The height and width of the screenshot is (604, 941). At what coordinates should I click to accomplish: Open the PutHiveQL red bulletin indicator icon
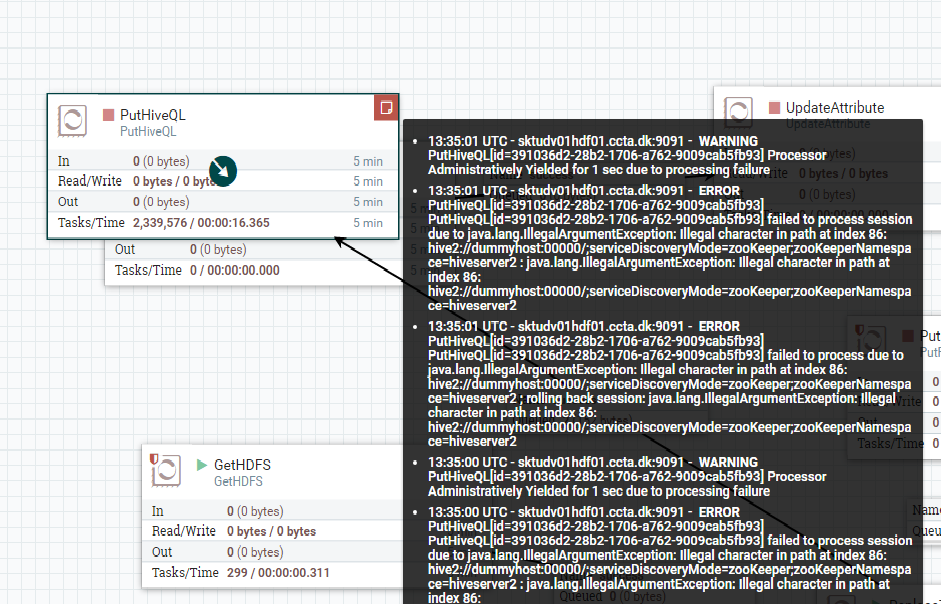(x=386, y=107)
